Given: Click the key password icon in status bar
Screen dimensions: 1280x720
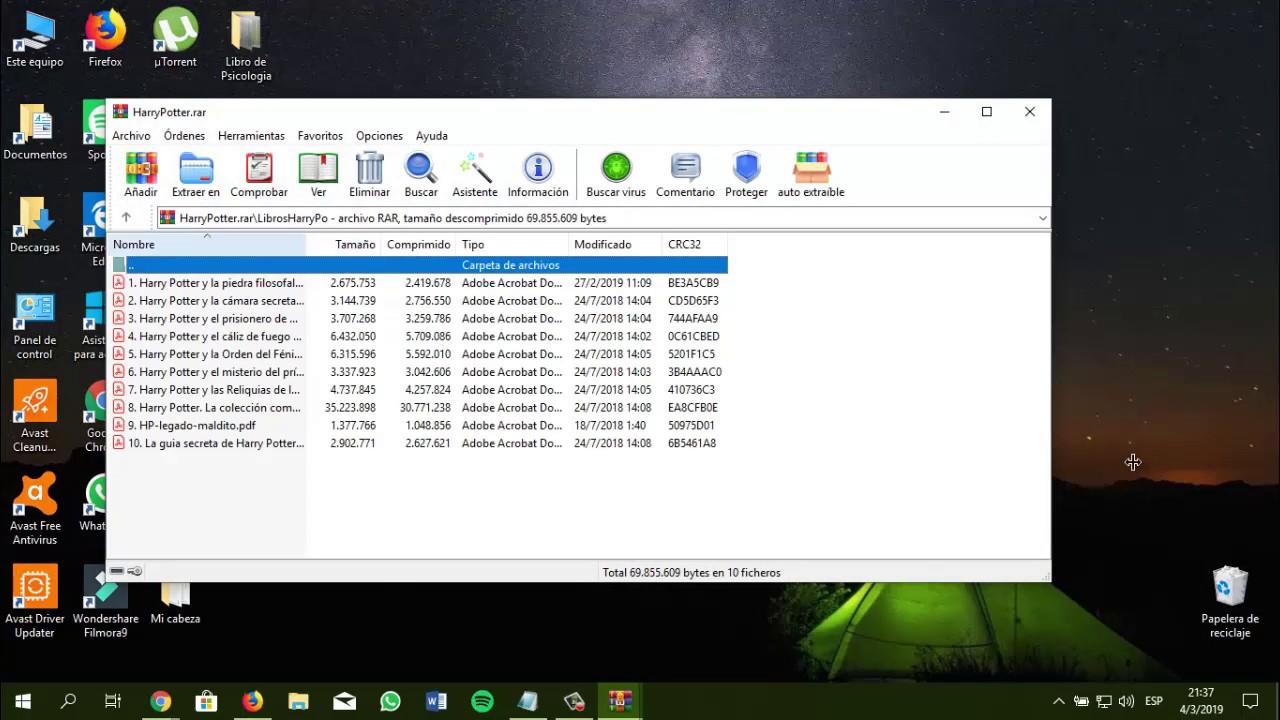Looking at the screenshot, I should (135, 571).
